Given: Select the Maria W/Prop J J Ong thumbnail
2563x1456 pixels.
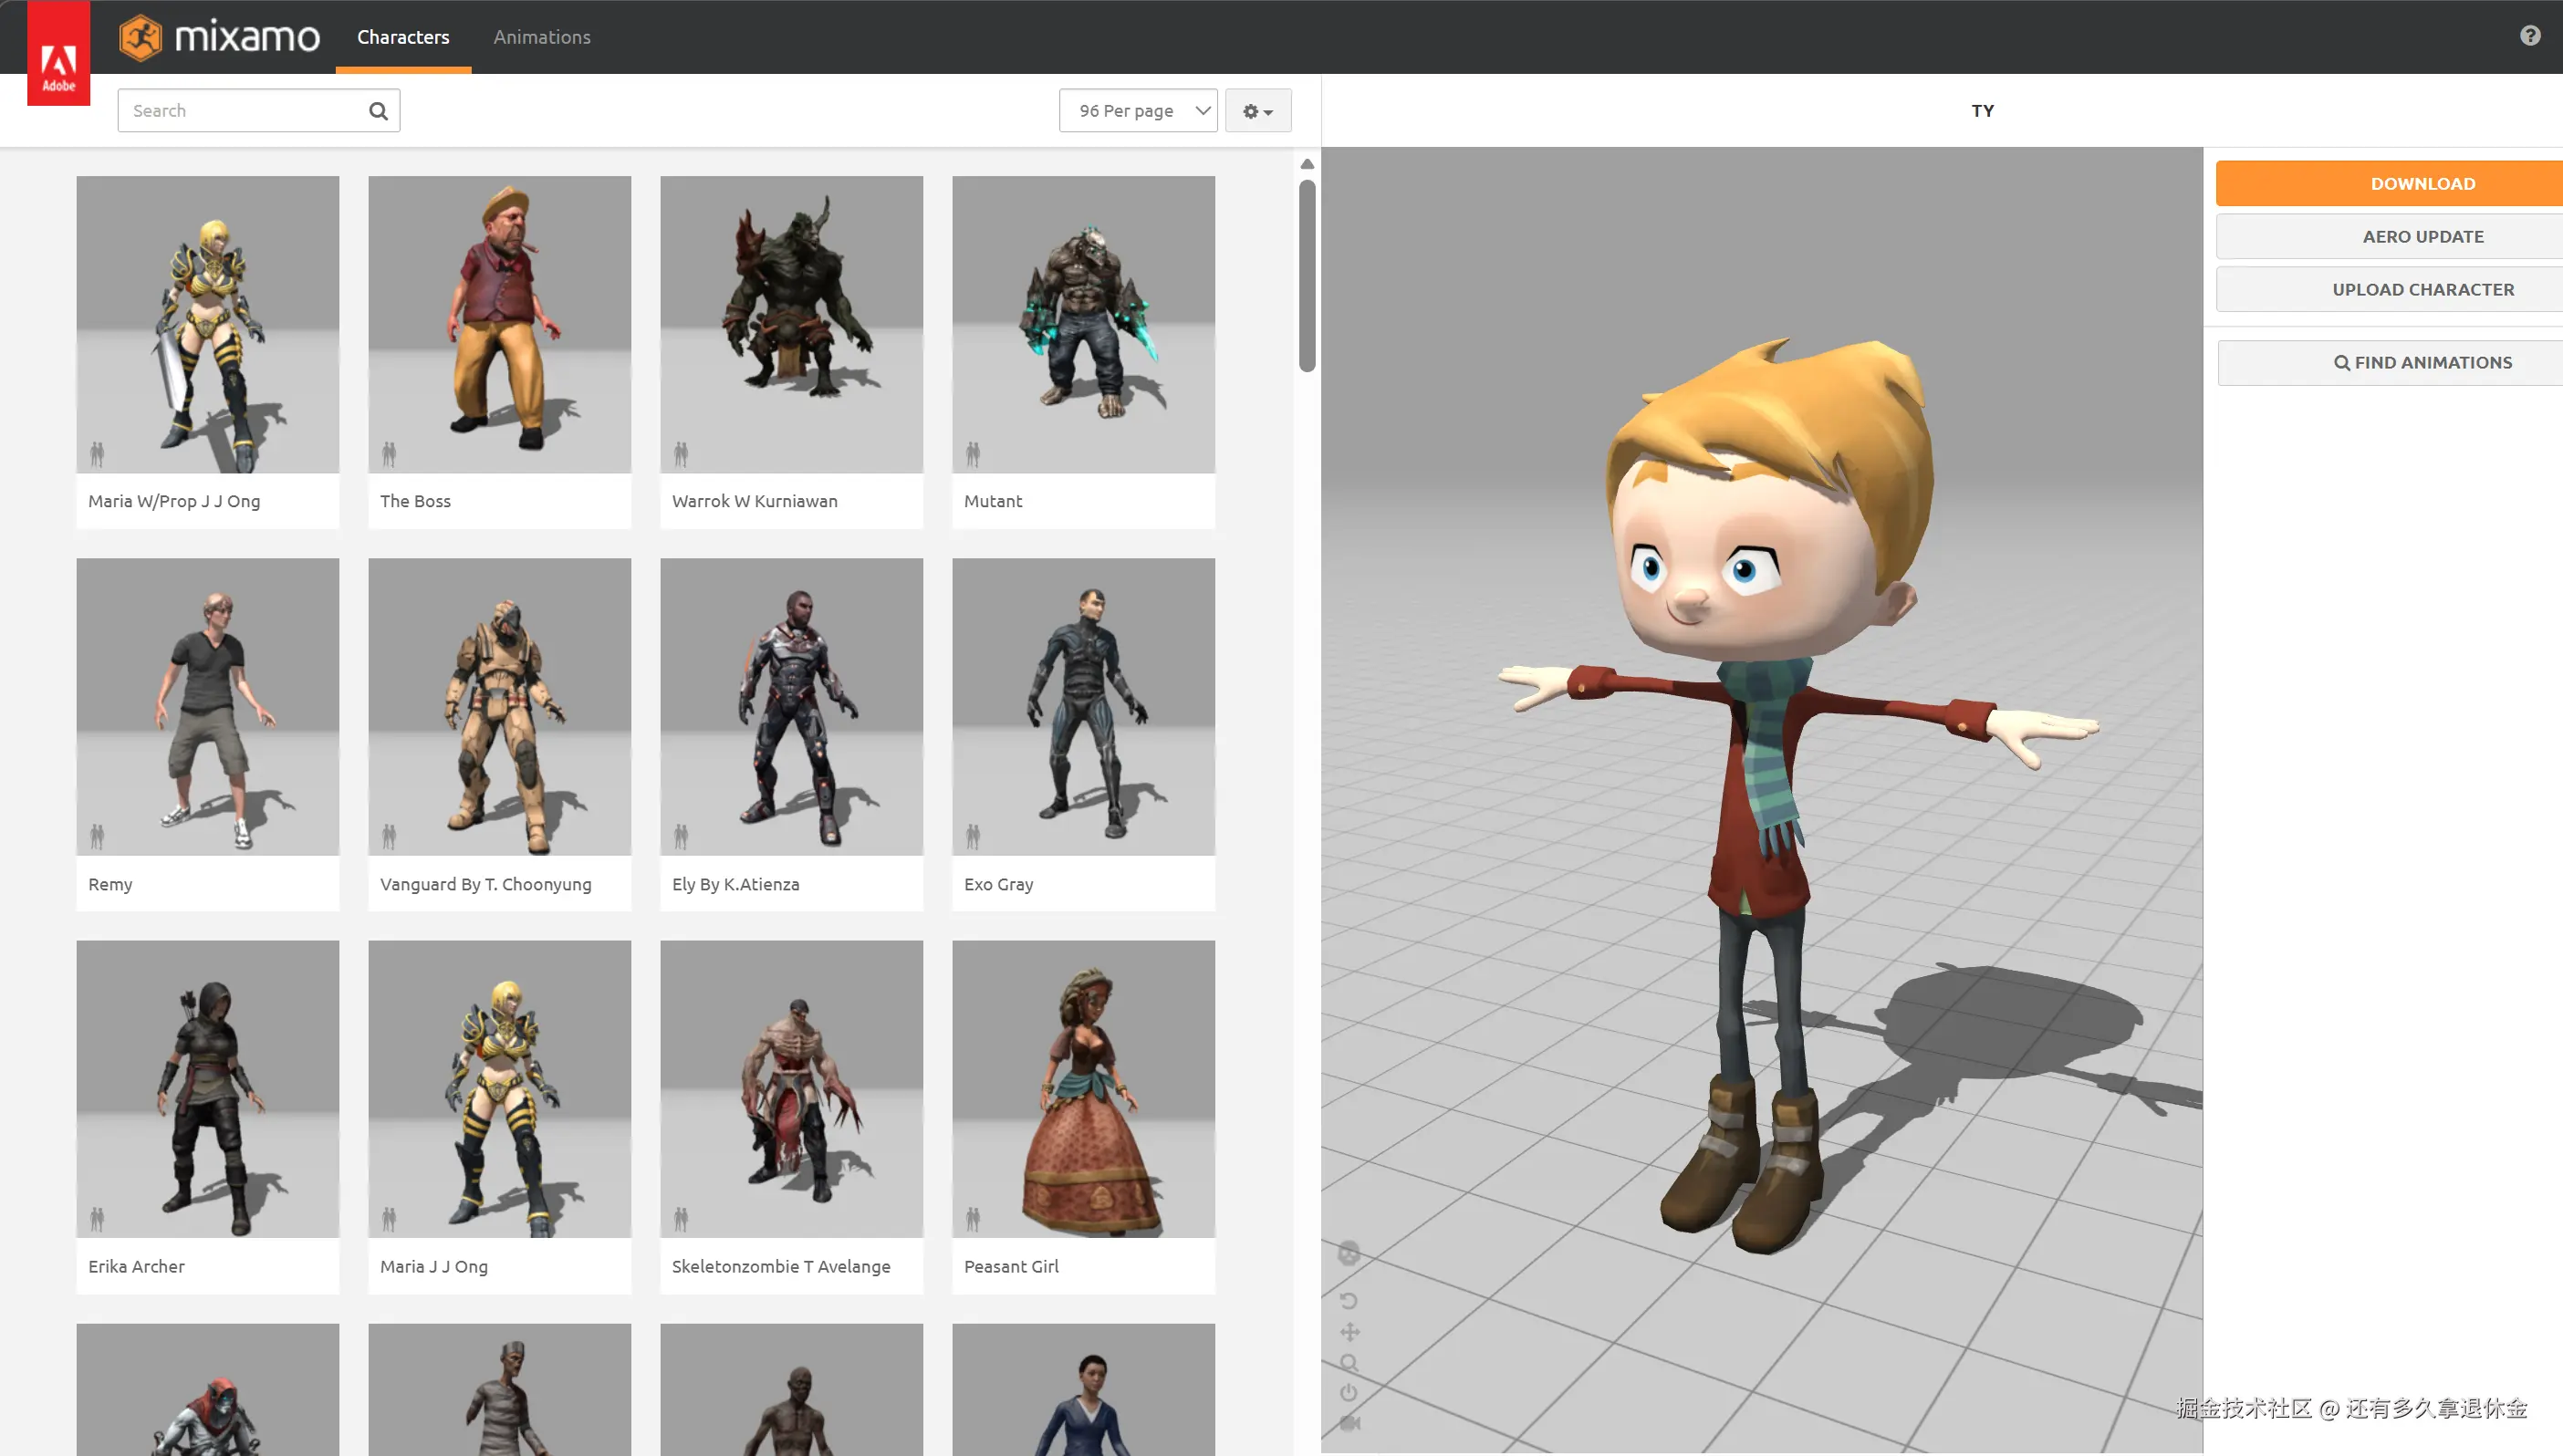Looking at the screenshot, I should 208,325.
